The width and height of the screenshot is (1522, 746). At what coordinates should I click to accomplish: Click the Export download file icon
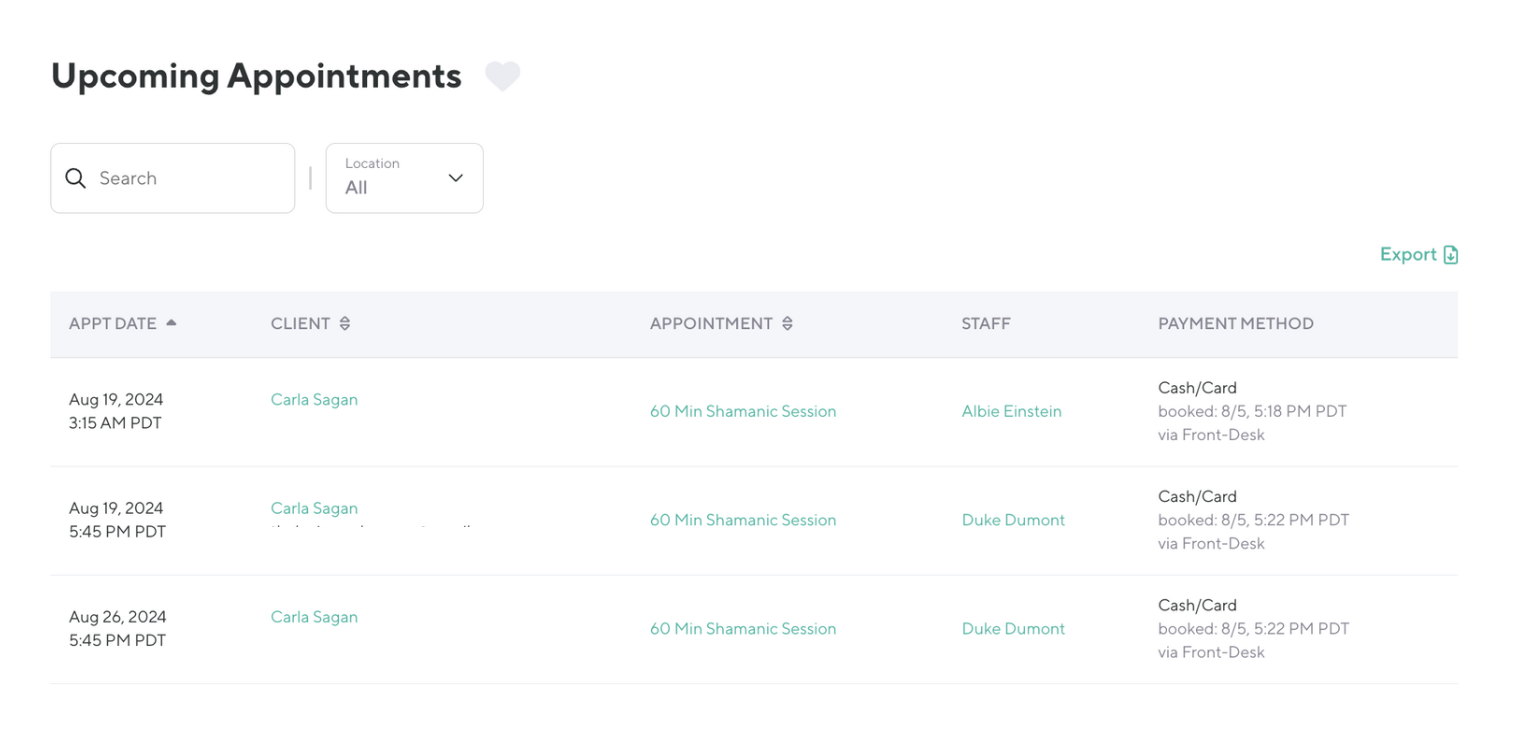1450,255
